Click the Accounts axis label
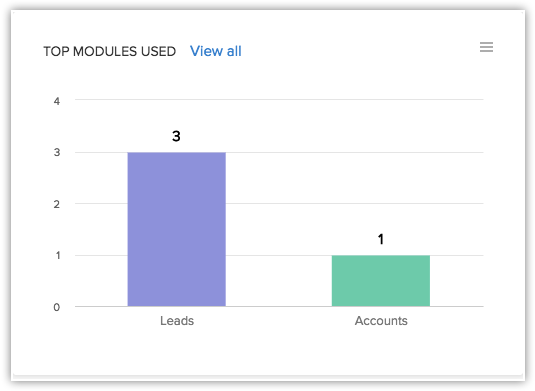 click(381, 321)
